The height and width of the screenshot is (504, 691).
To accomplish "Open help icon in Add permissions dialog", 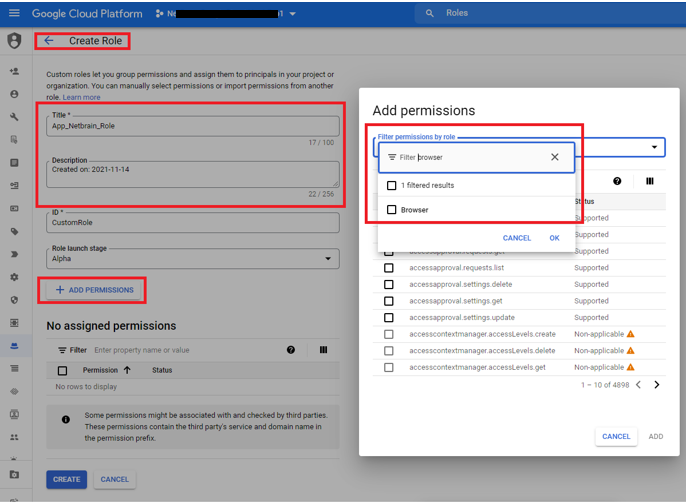I will [x=617, y=181].
